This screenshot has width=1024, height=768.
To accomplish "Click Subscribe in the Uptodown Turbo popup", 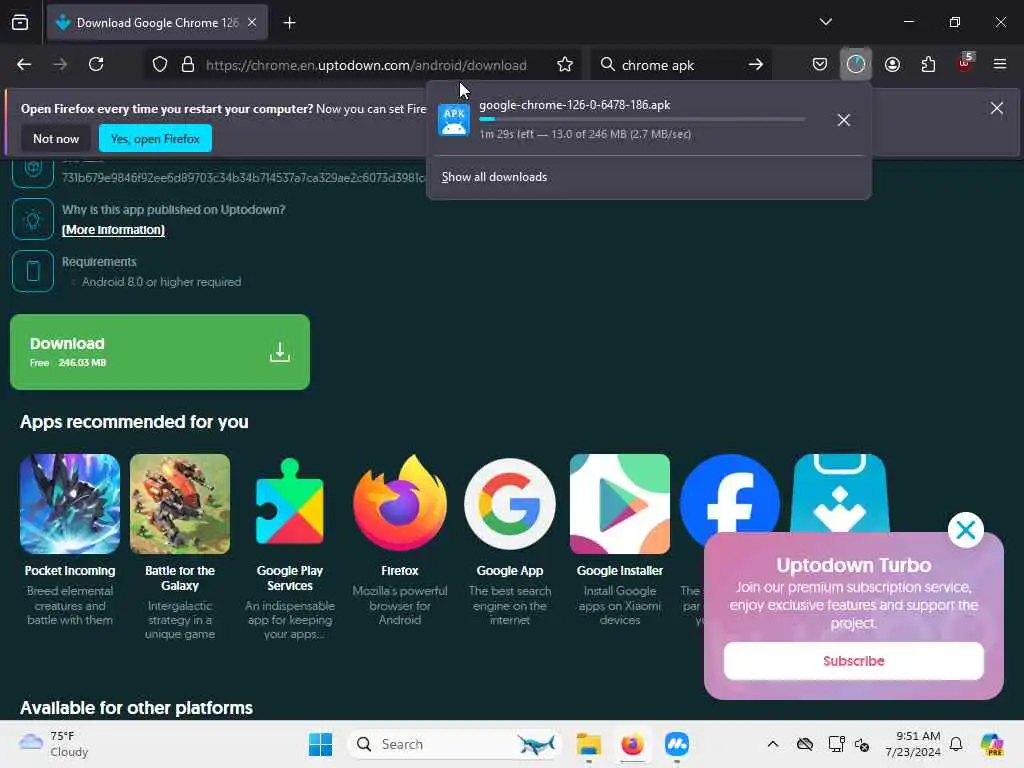I will tap(854, 661).
